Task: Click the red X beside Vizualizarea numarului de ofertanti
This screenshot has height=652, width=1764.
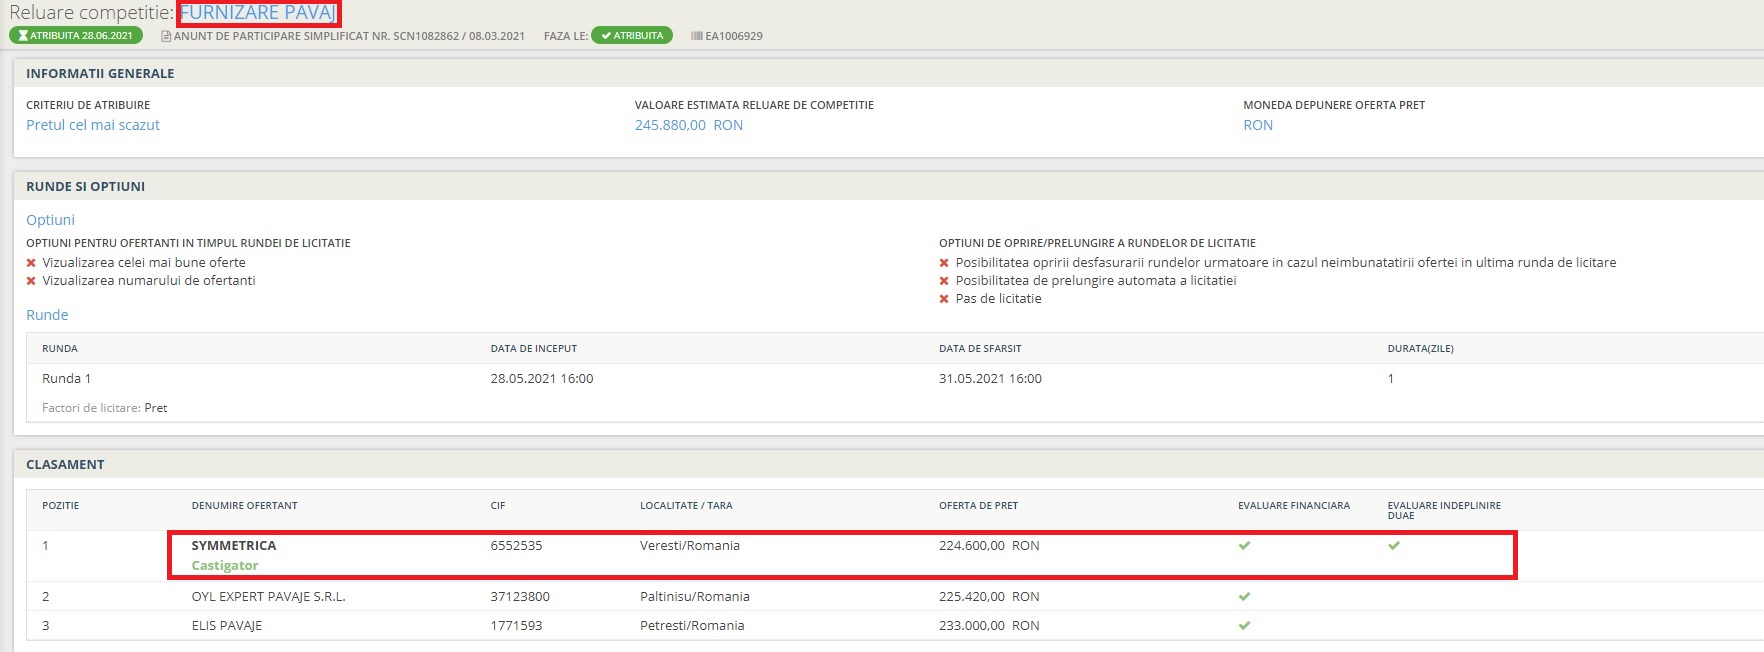Action: [31, 281]
